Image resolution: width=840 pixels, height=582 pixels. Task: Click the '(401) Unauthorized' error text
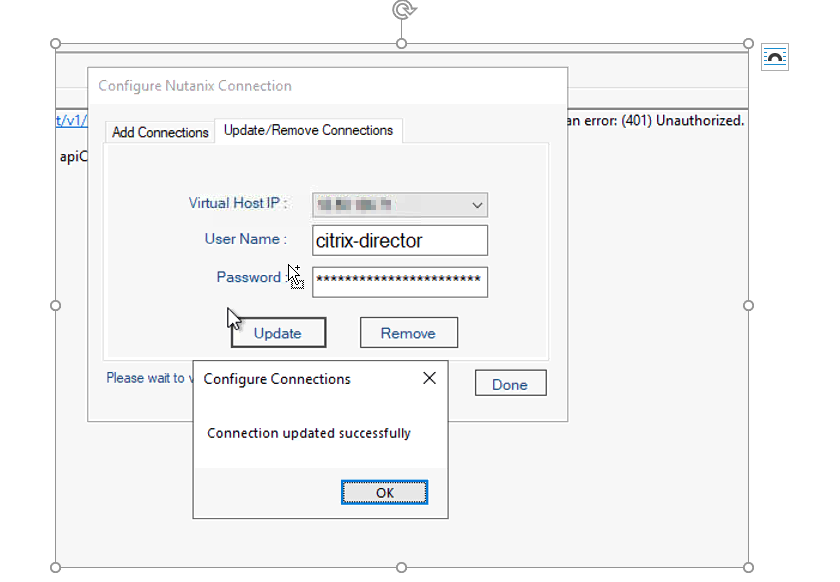tap(682, 121)
